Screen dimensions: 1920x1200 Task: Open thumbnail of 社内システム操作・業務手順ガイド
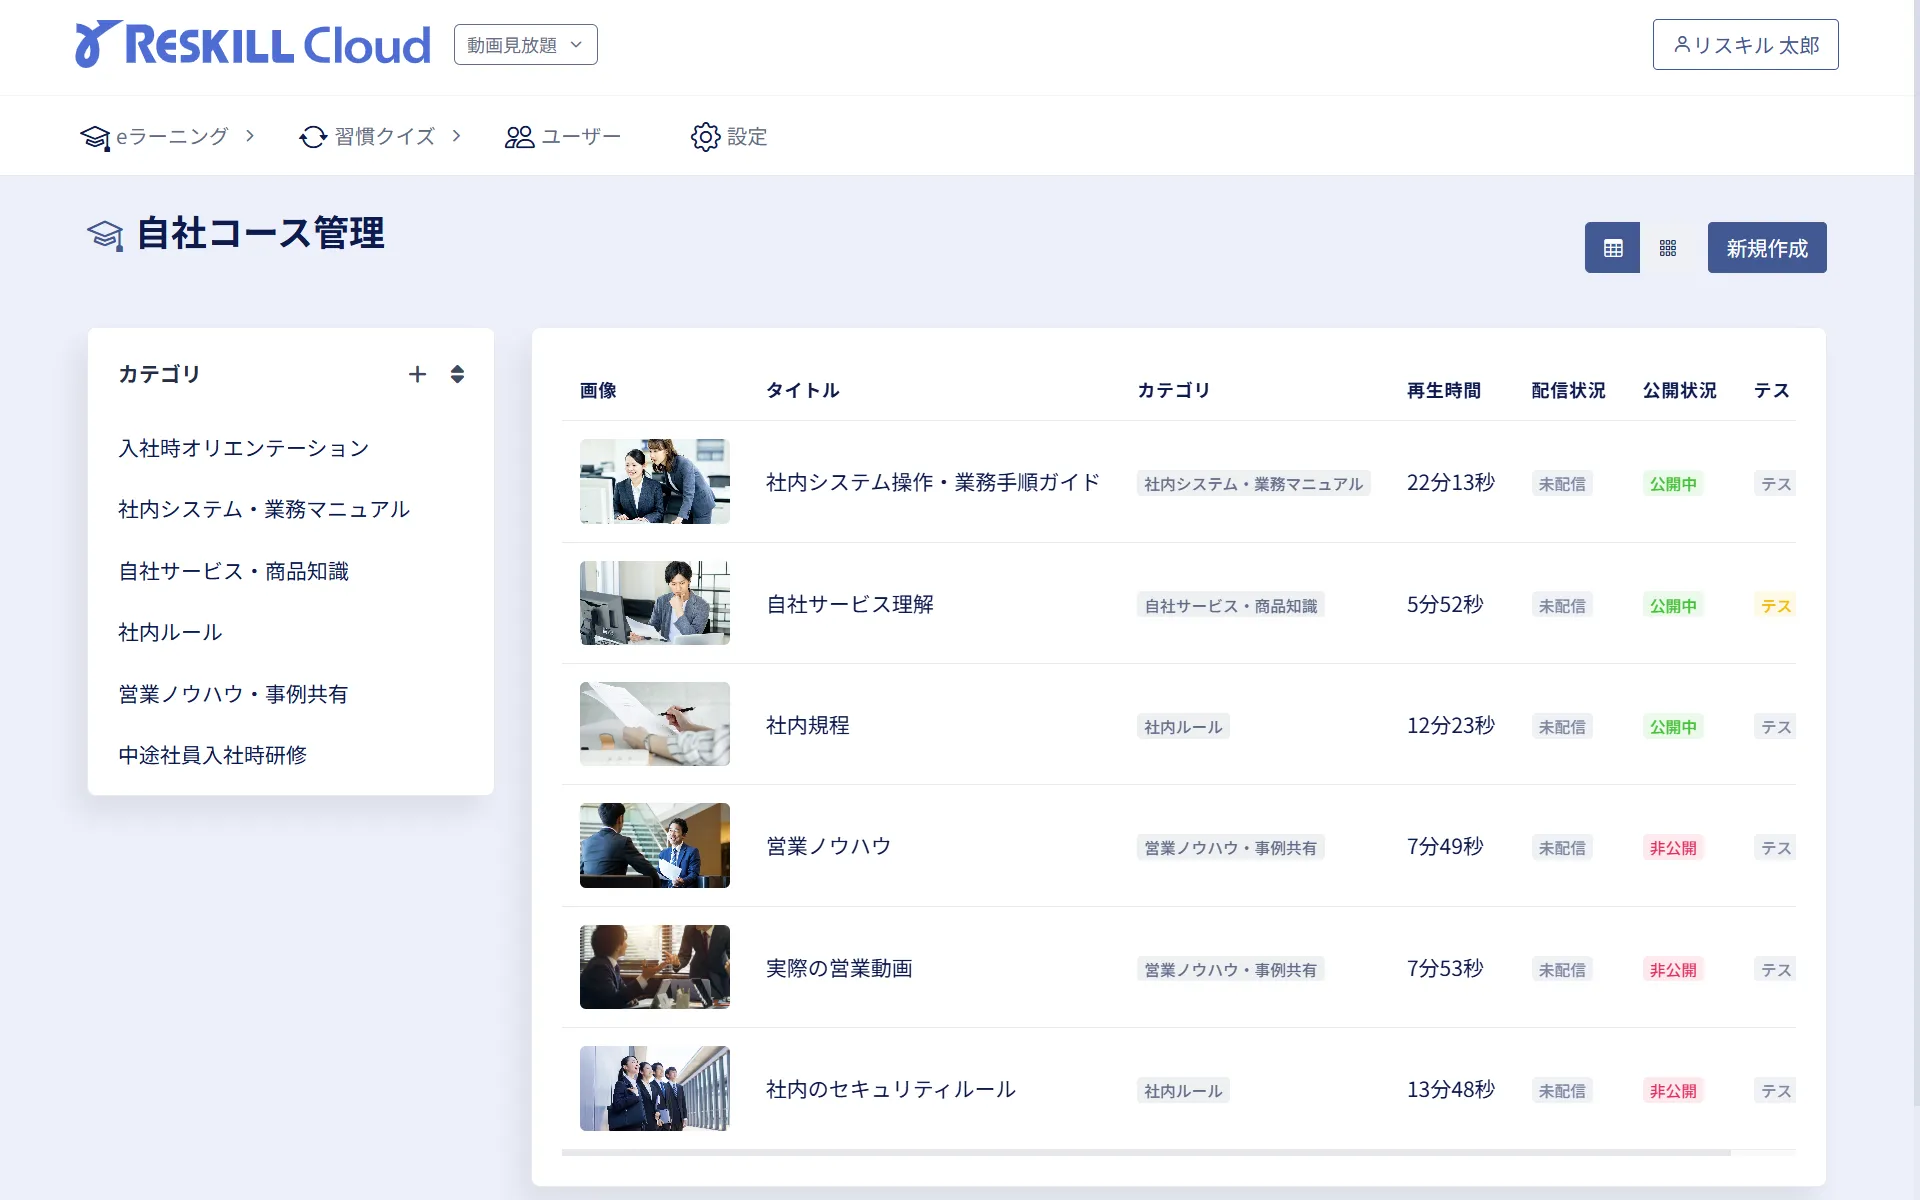(x=655, y=481)
